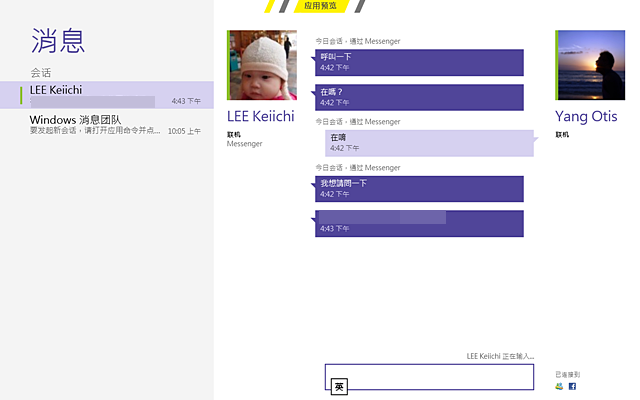Screen dimensions: 640x400
Task: Click the 消息 app title
Action: click(58, 41)
